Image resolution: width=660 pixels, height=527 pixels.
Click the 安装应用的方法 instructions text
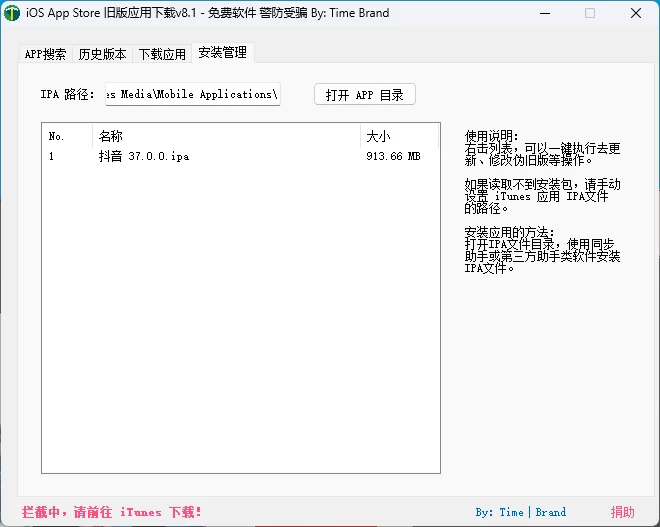[542, 250]
